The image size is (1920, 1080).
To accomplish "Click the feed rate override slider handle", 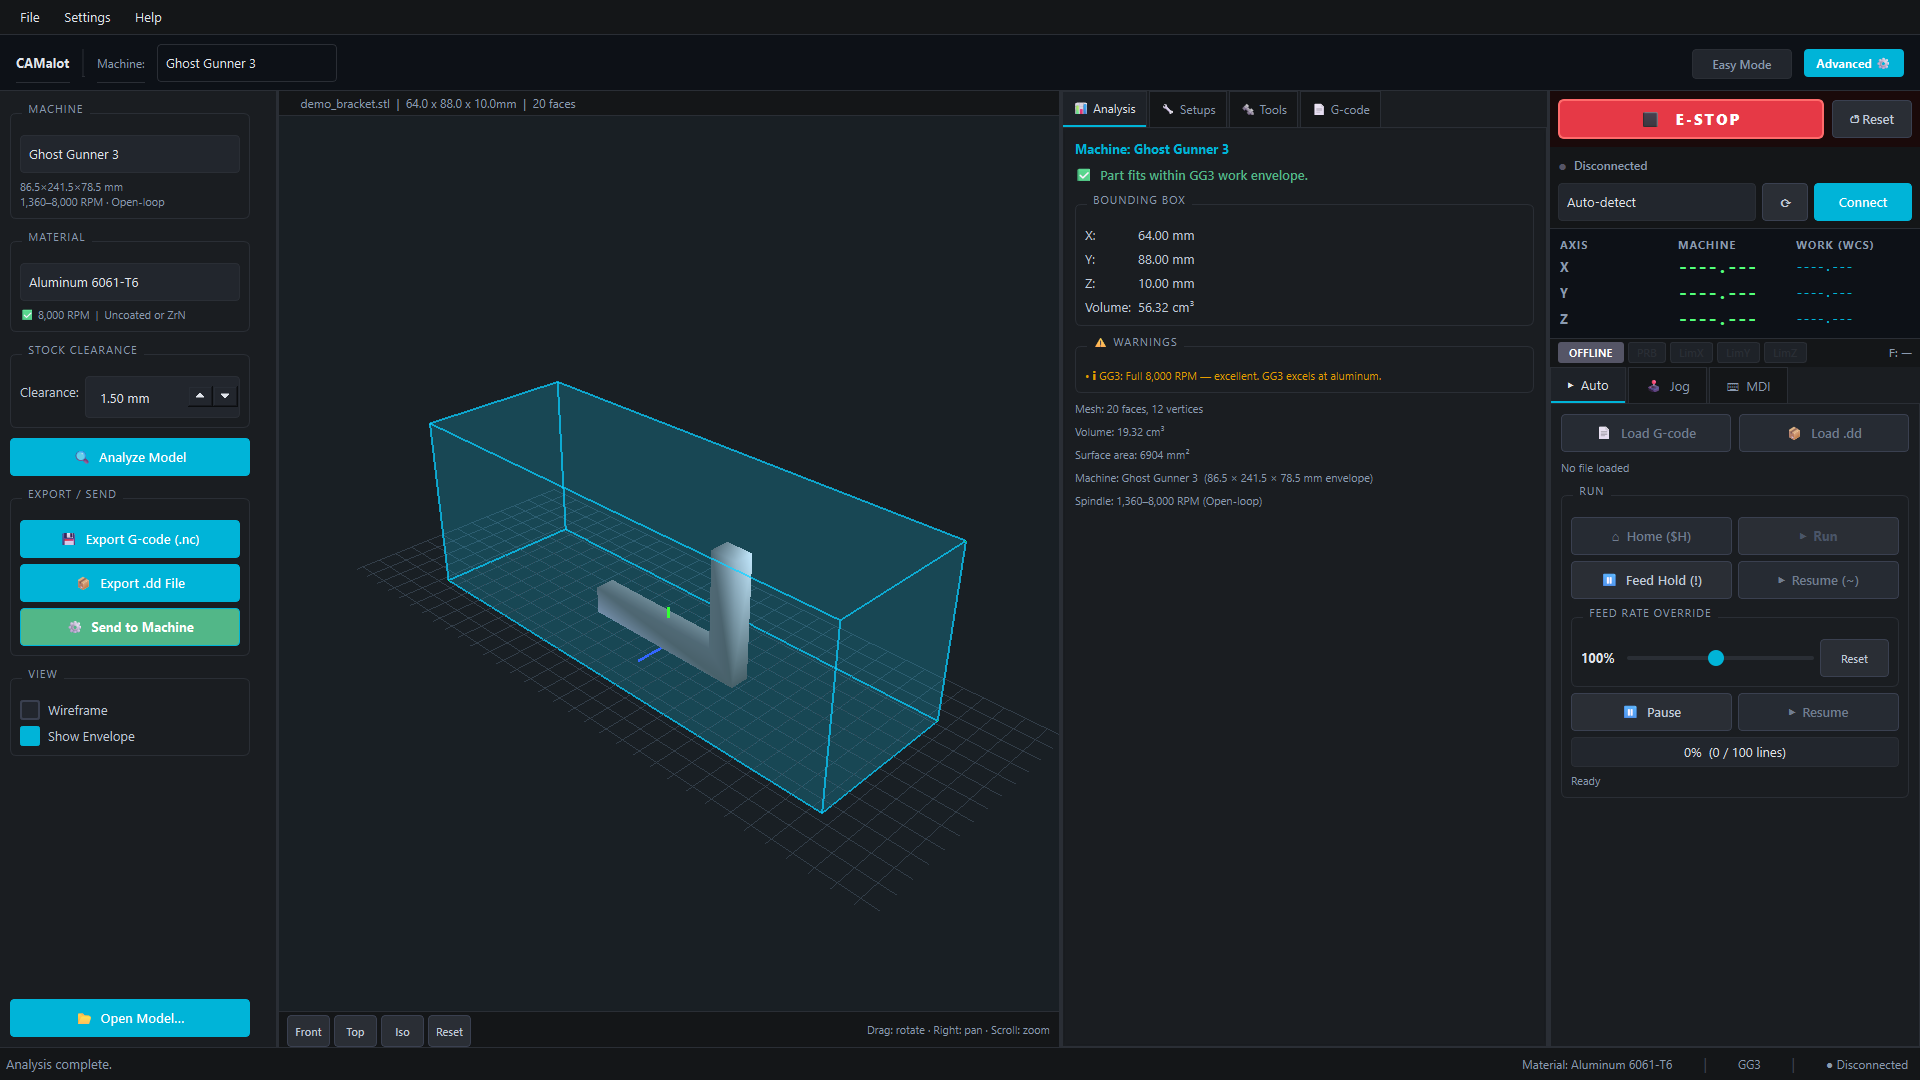I will (x=1716, y=658).
